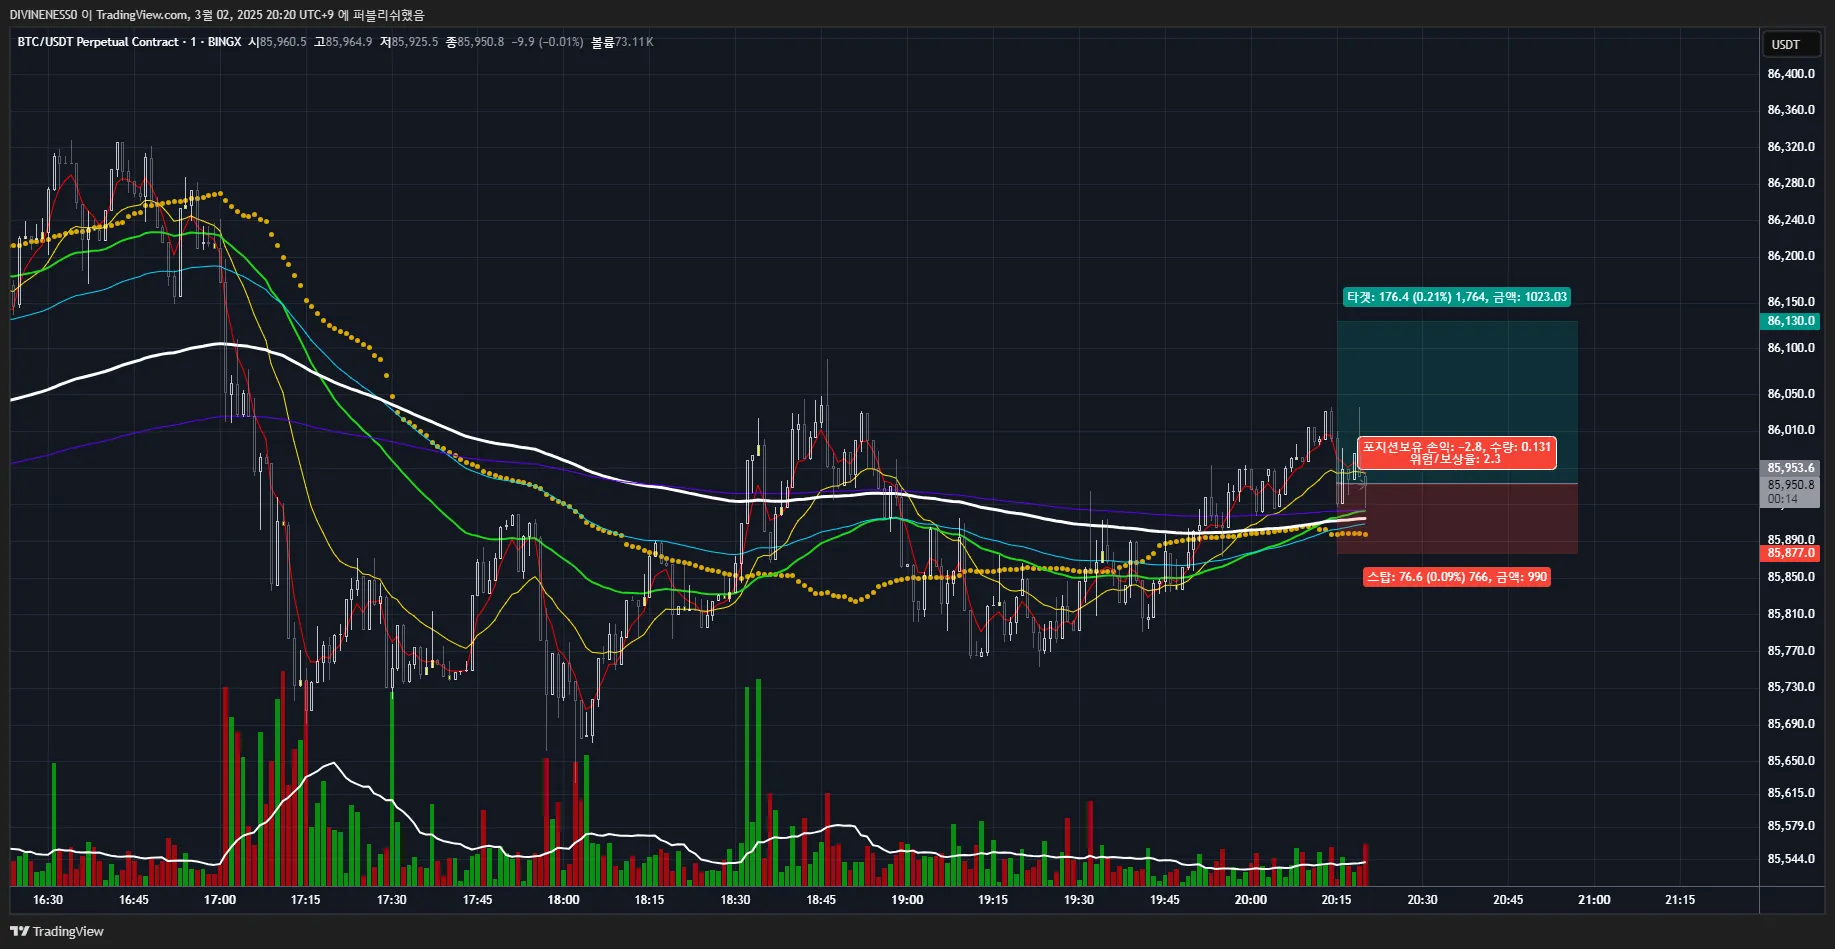Click the 86,200.0 price axis label

click(x=1791, y=256)
